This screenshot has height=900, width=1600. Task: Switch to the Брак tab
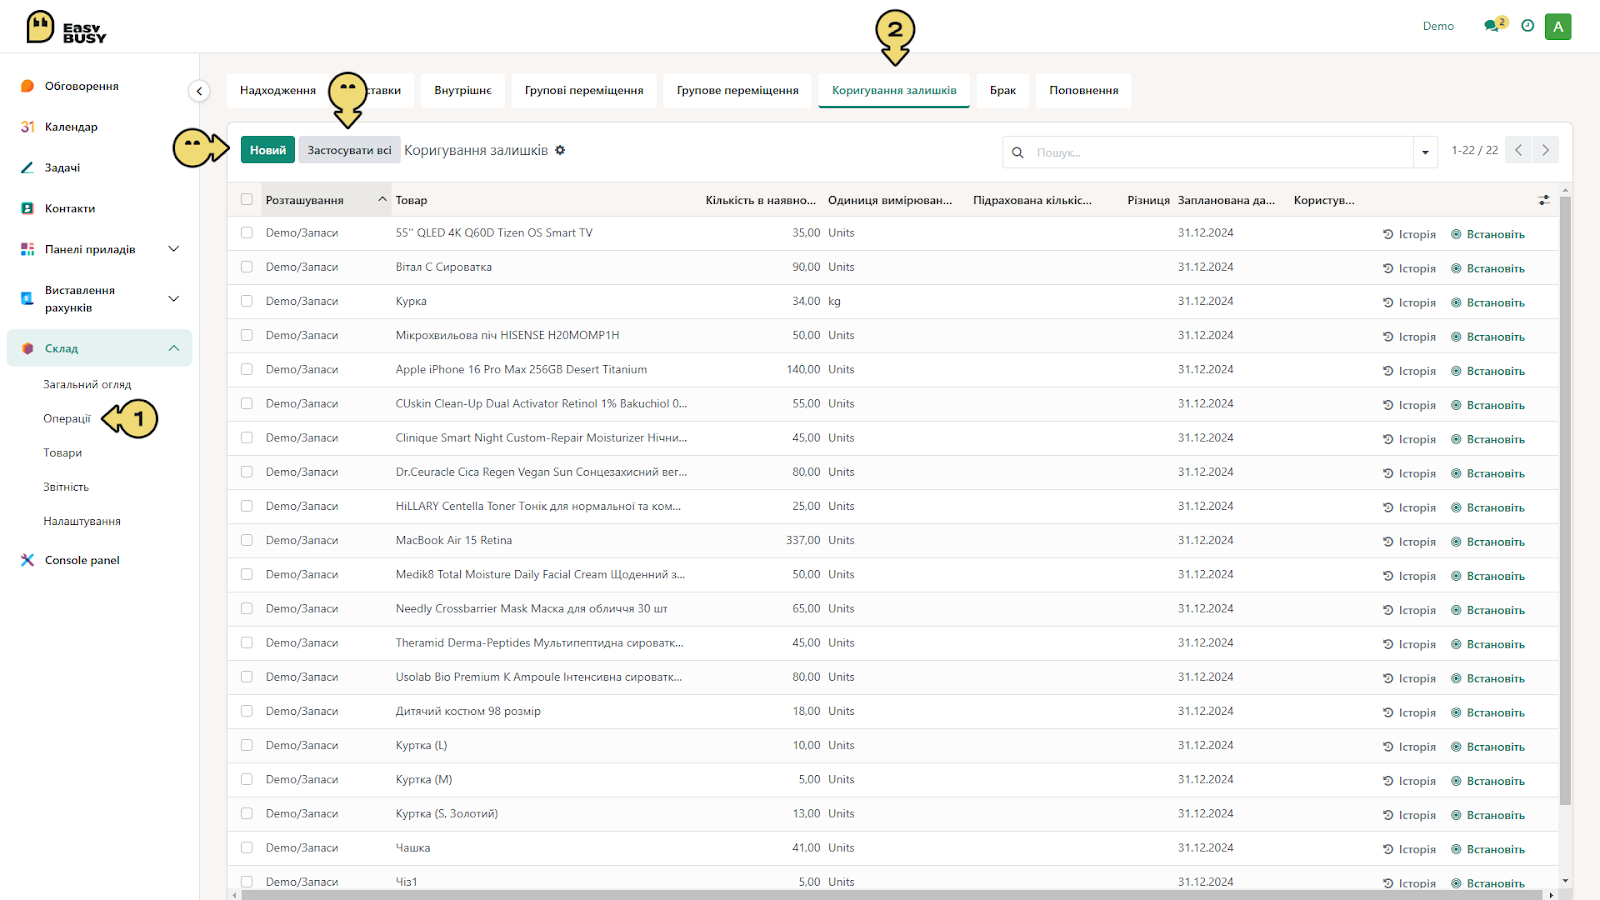[1003, 90]
